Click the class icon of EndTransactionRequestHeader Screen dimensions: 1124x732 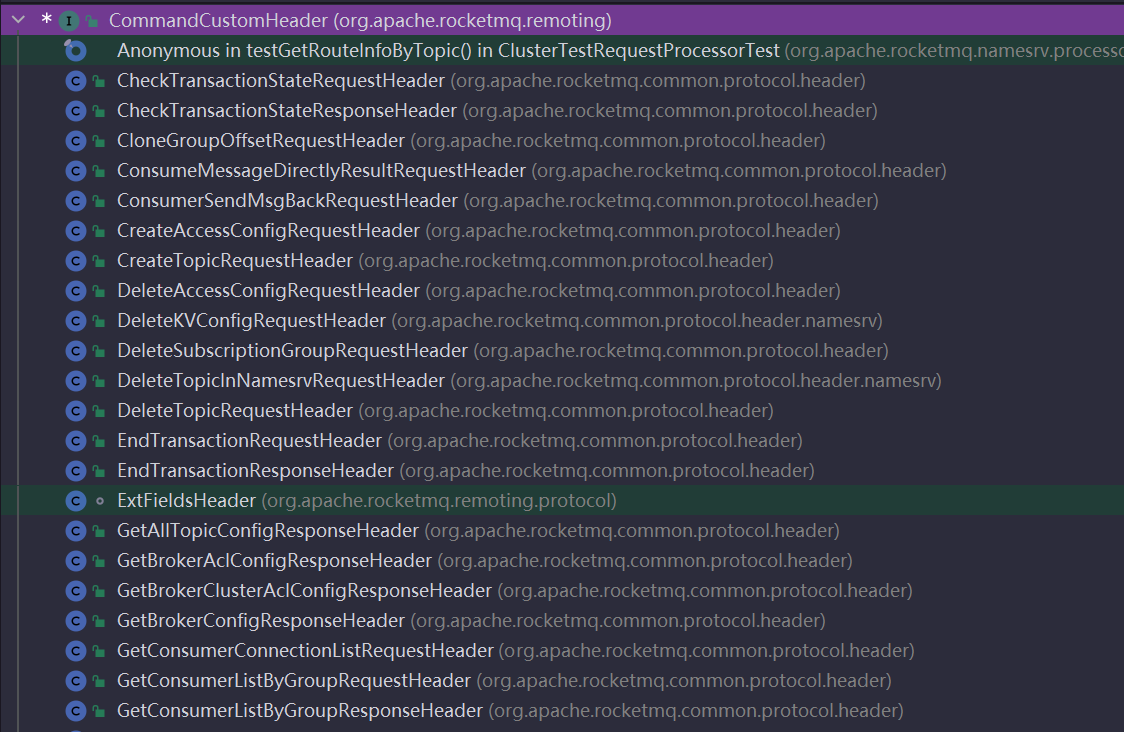pos(75,441)
